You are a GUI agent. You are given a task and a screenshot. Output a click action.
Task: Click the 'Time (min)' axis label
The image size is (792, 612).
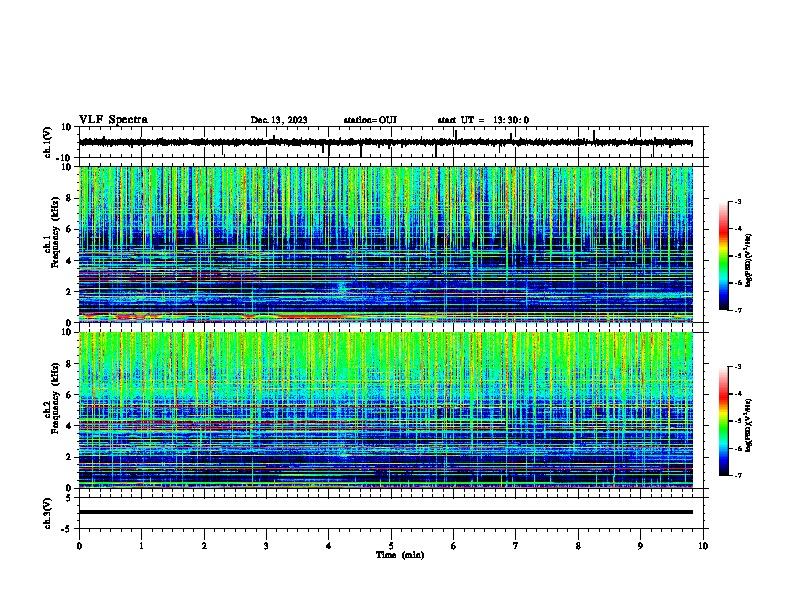[400, 555]
